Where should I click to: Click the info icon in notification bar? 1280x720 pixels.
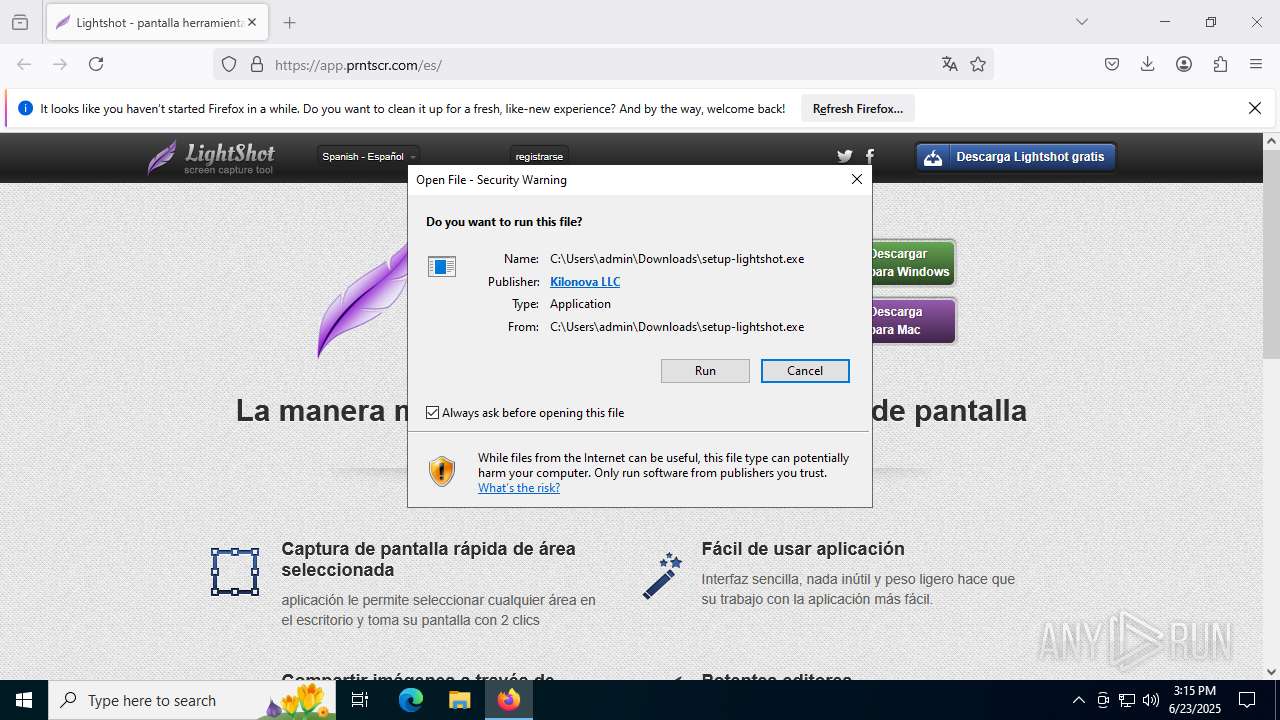26,109
